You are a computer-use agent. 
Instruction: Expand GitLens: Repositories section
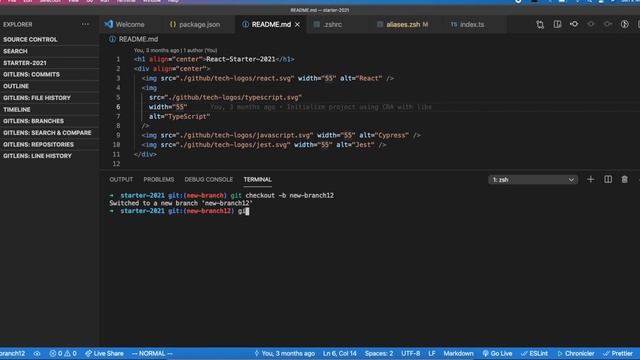(x=49, y=144)
